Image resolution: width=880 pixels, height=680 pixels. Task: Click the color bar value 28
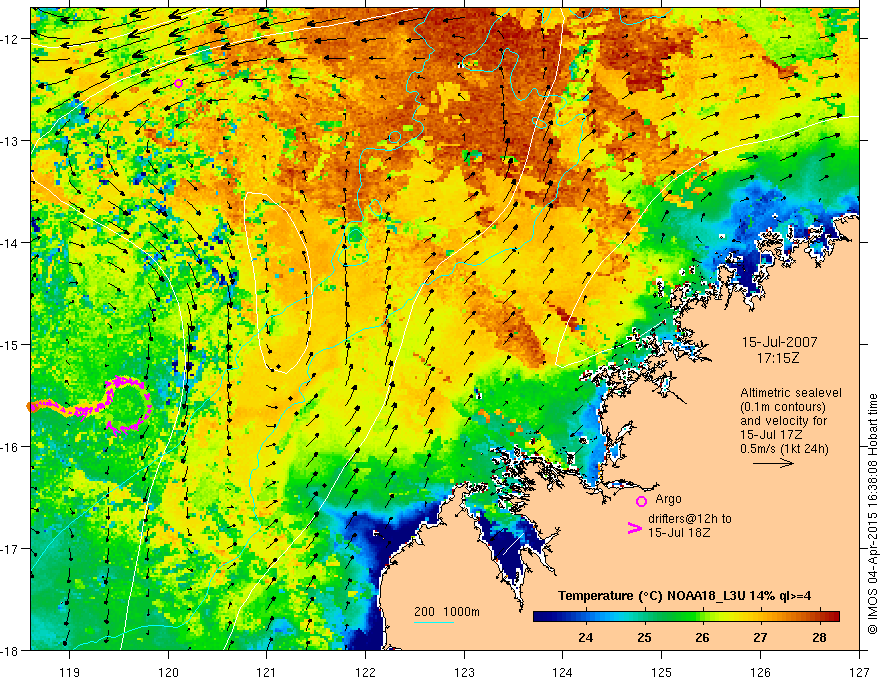(819, 638)
